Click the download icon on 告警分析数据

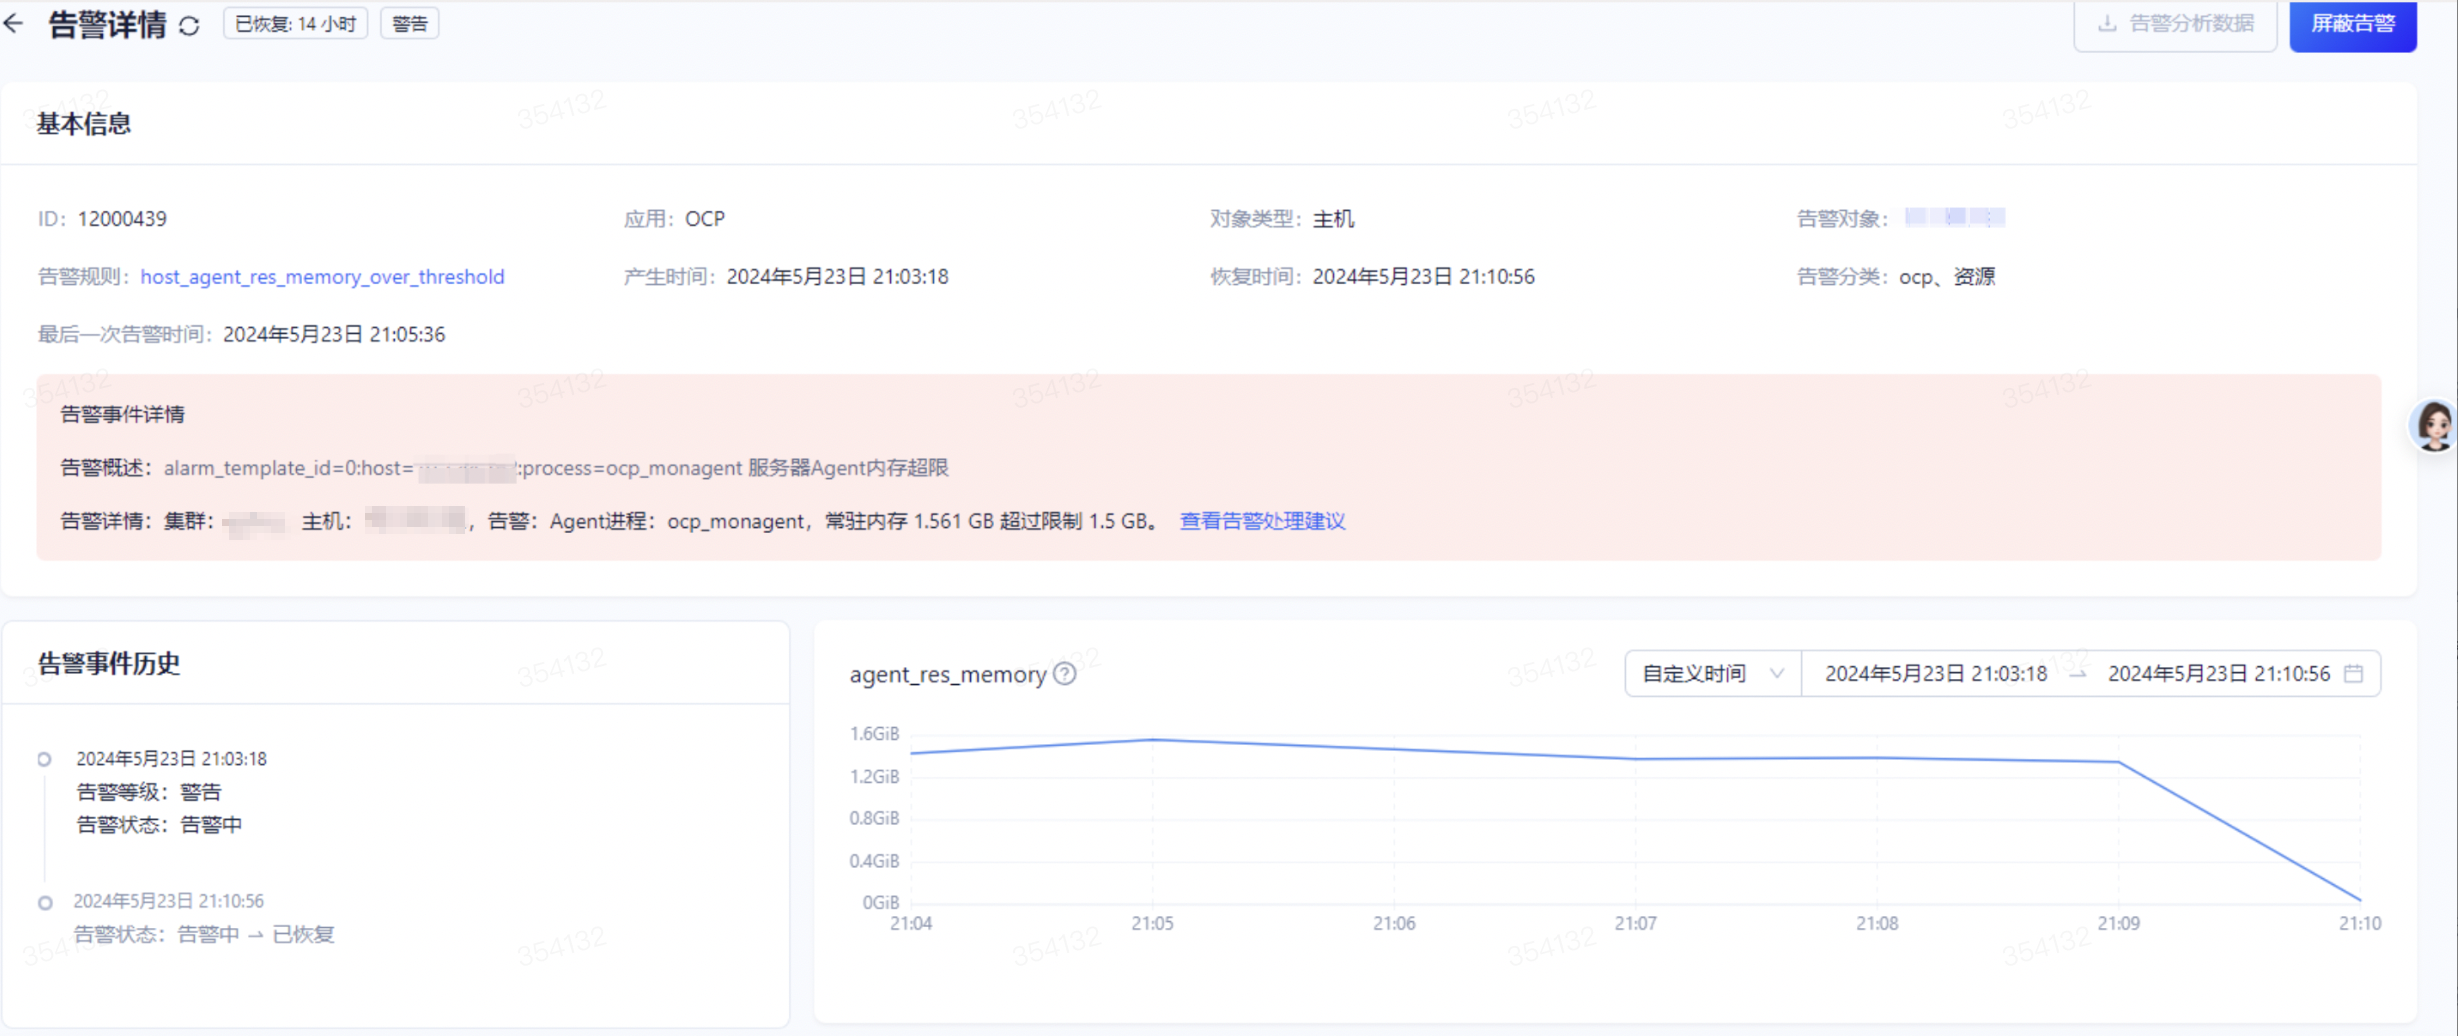pyautogui.click(x=2106, y=24)
